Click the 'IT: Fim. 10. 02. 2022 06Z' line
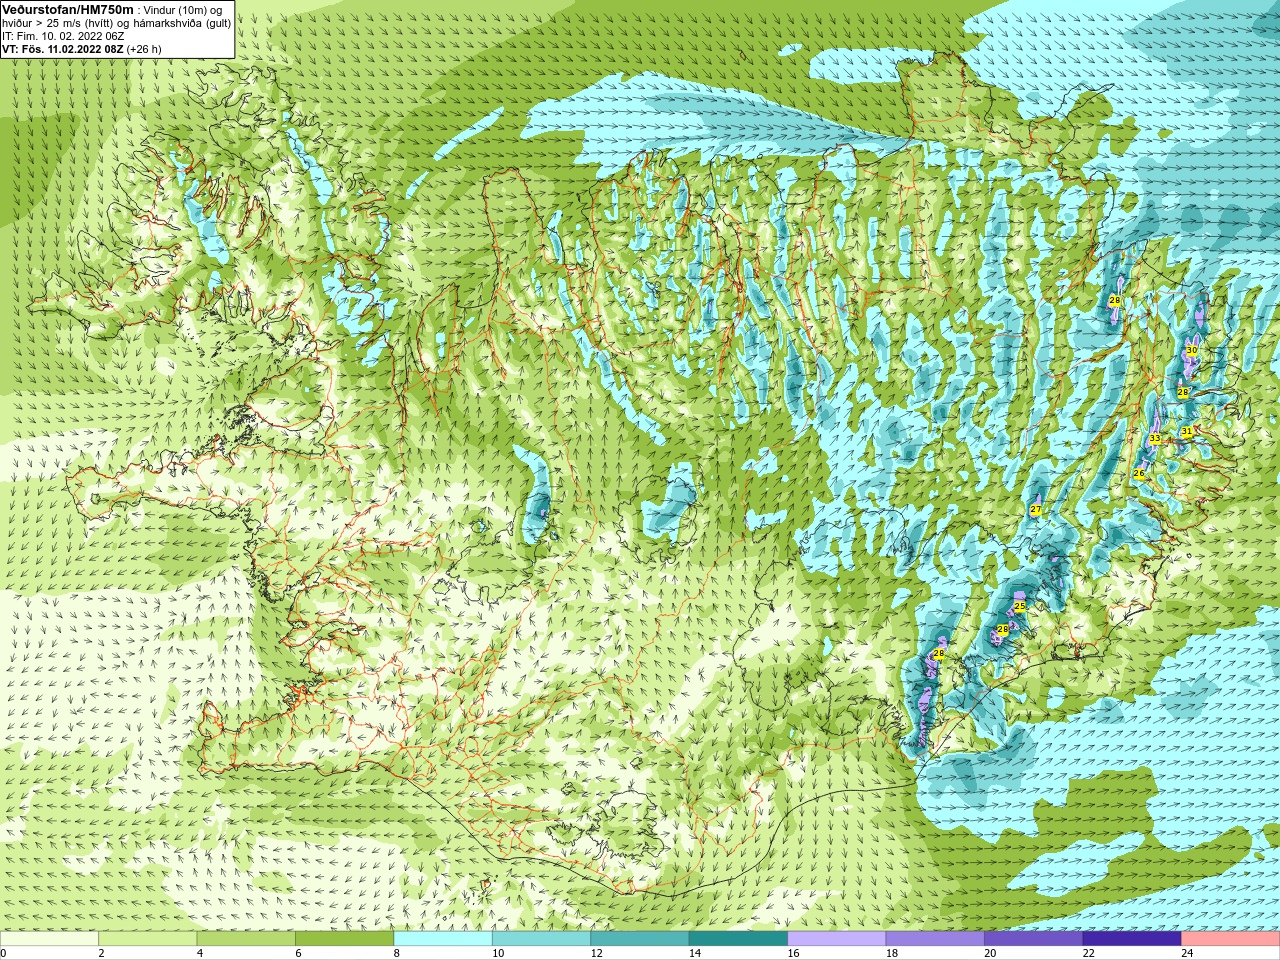Screen dimensions: 1280x960 tap(63, 36)
